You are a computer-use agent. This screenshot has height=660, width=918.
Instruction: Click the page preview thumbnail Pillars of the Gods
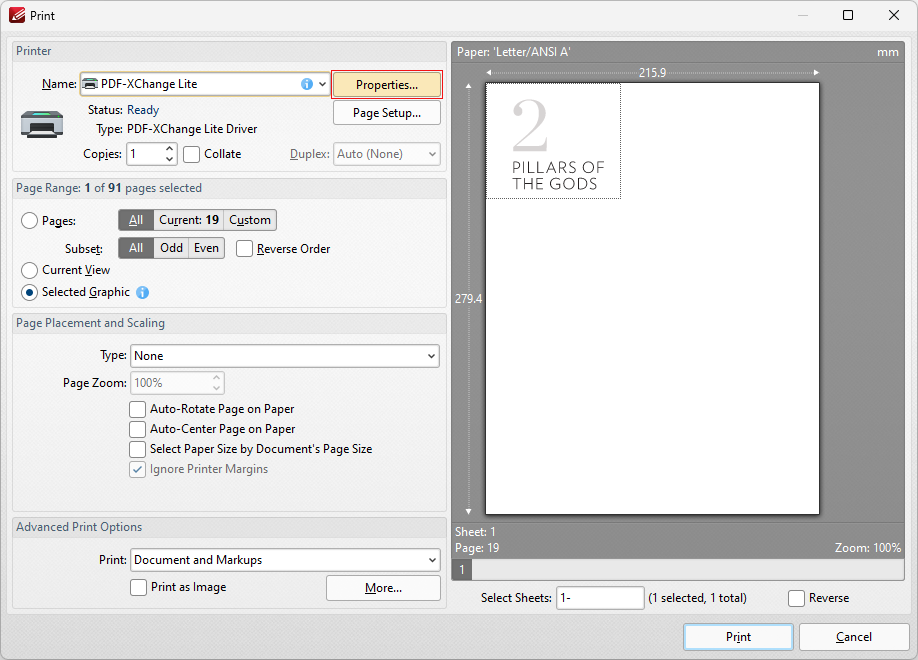pyautogui.click(x=553, y=141)
